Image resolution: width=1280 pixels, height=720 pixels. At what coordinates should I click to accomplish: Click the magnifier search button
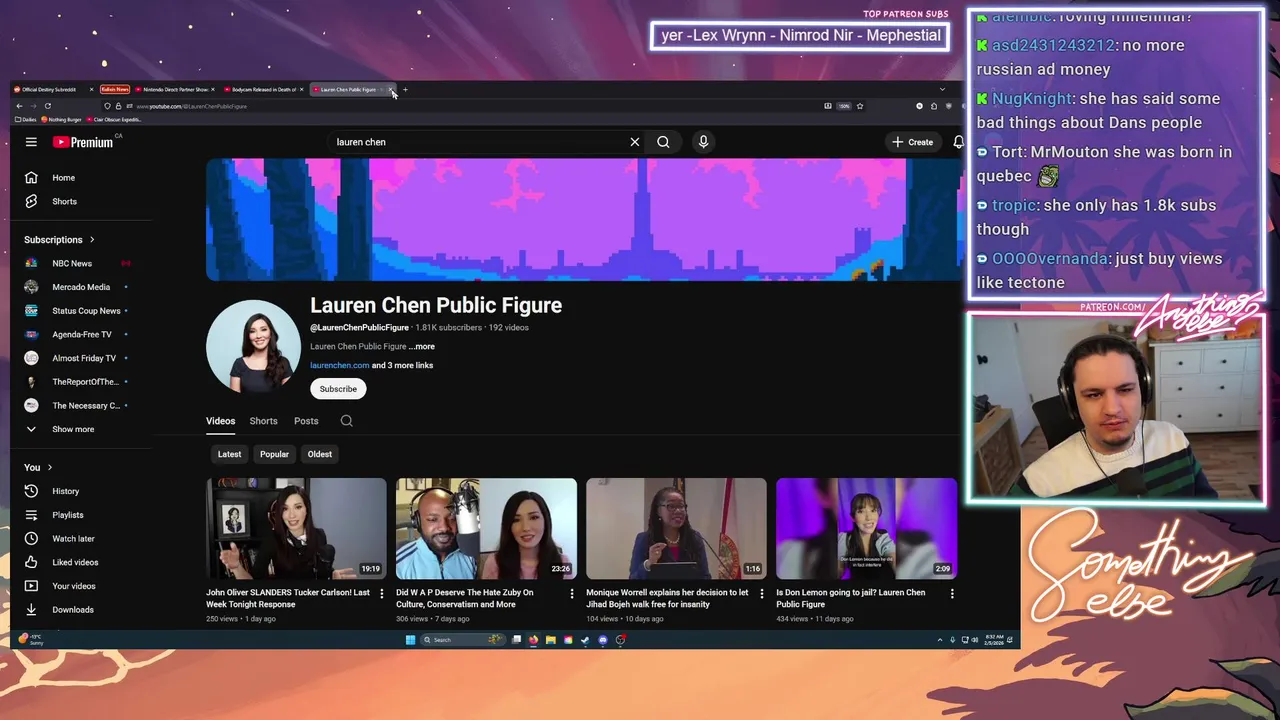pyautogui.click(x=663, y=142)
